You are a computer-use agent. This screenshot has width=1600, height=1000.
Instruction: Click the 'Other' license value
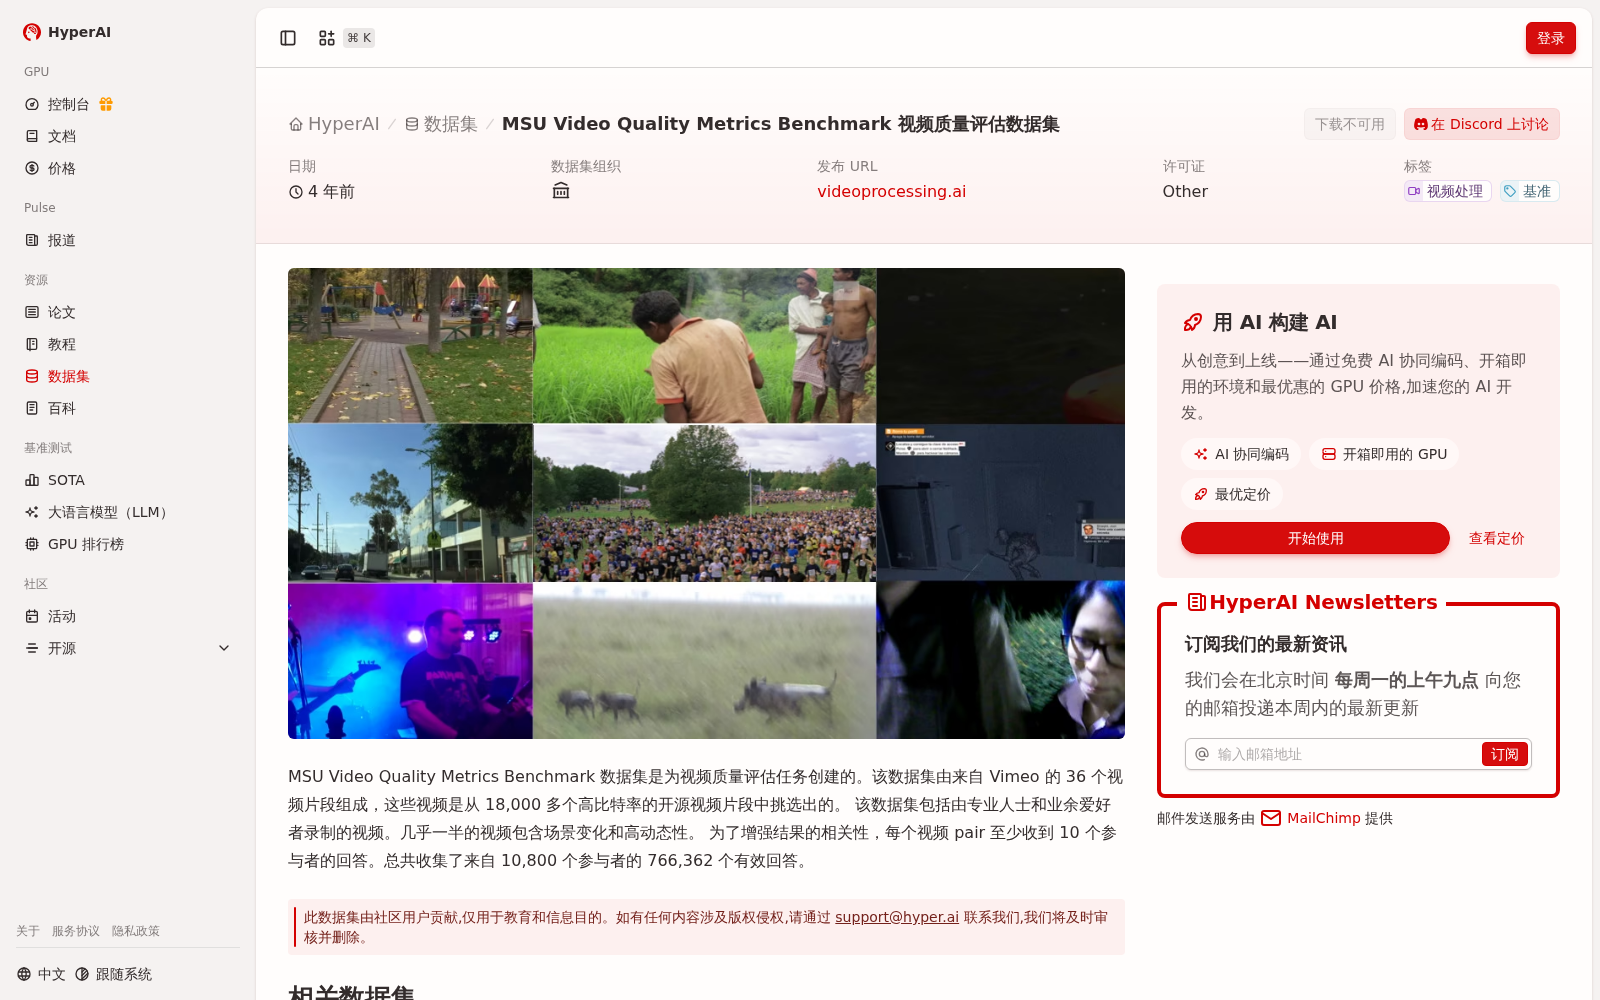coord(1185,191)
